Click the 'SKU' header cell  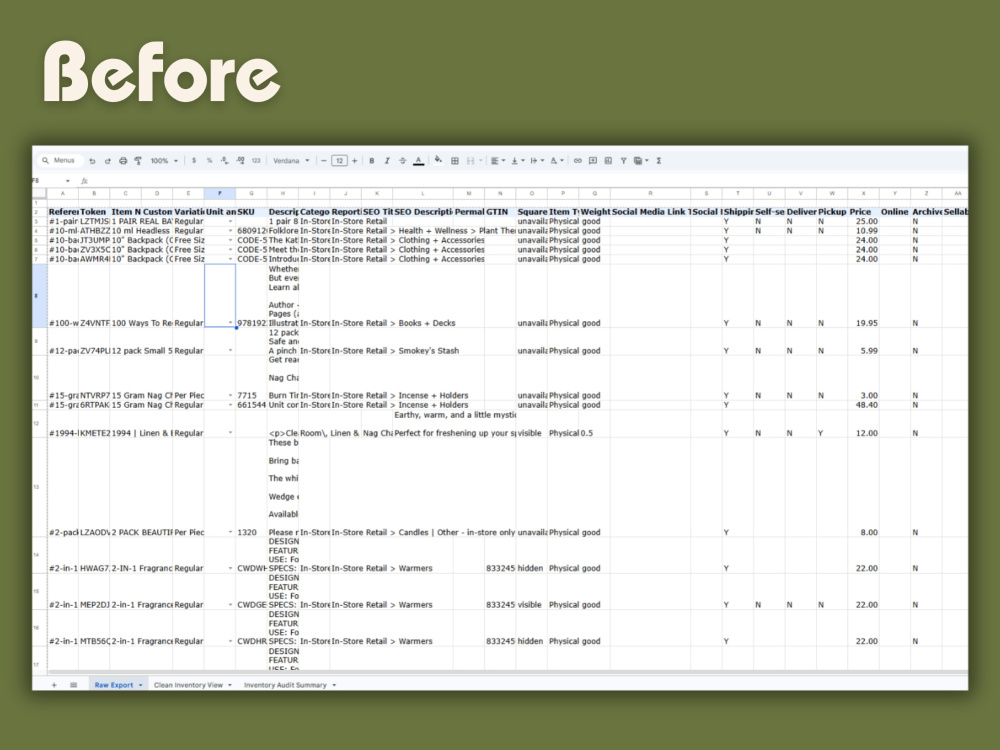(x=251, y=212)
